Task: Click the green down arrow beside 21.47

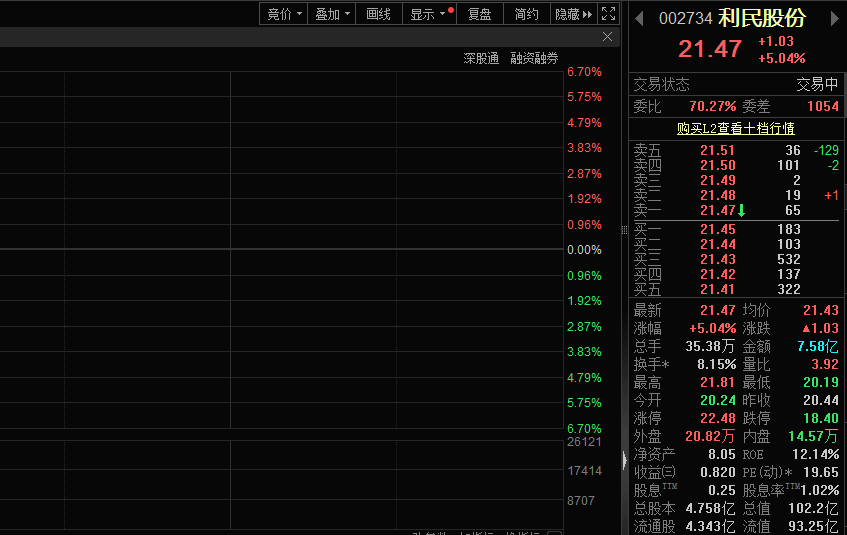Action: (742, 211)
